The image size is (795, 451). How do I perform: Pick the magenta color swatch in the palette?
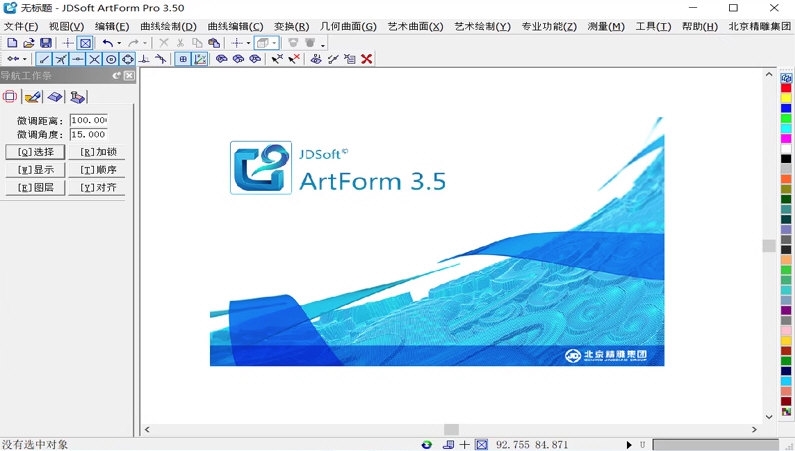(x=786, y=139)
